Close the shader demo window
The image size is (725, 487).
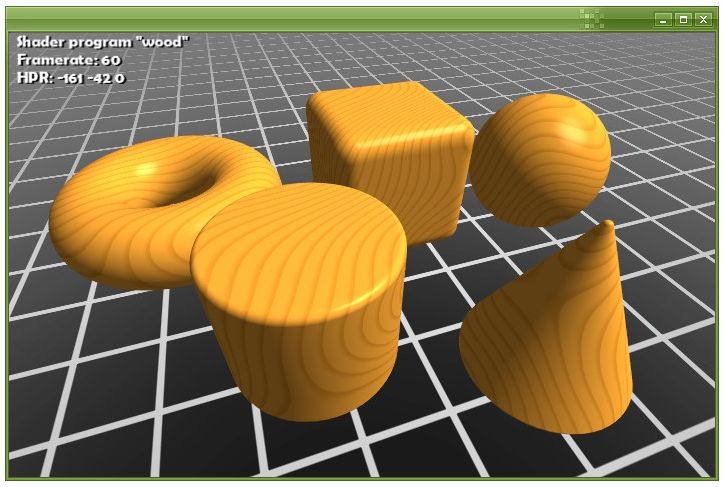(703, 19)
